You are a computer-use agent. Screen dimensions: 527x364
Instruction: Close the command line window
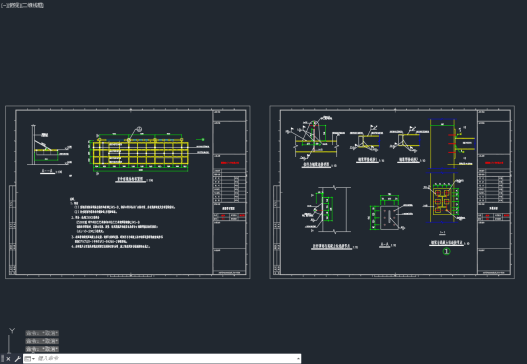pyautogui.click(x=8, y=359)
